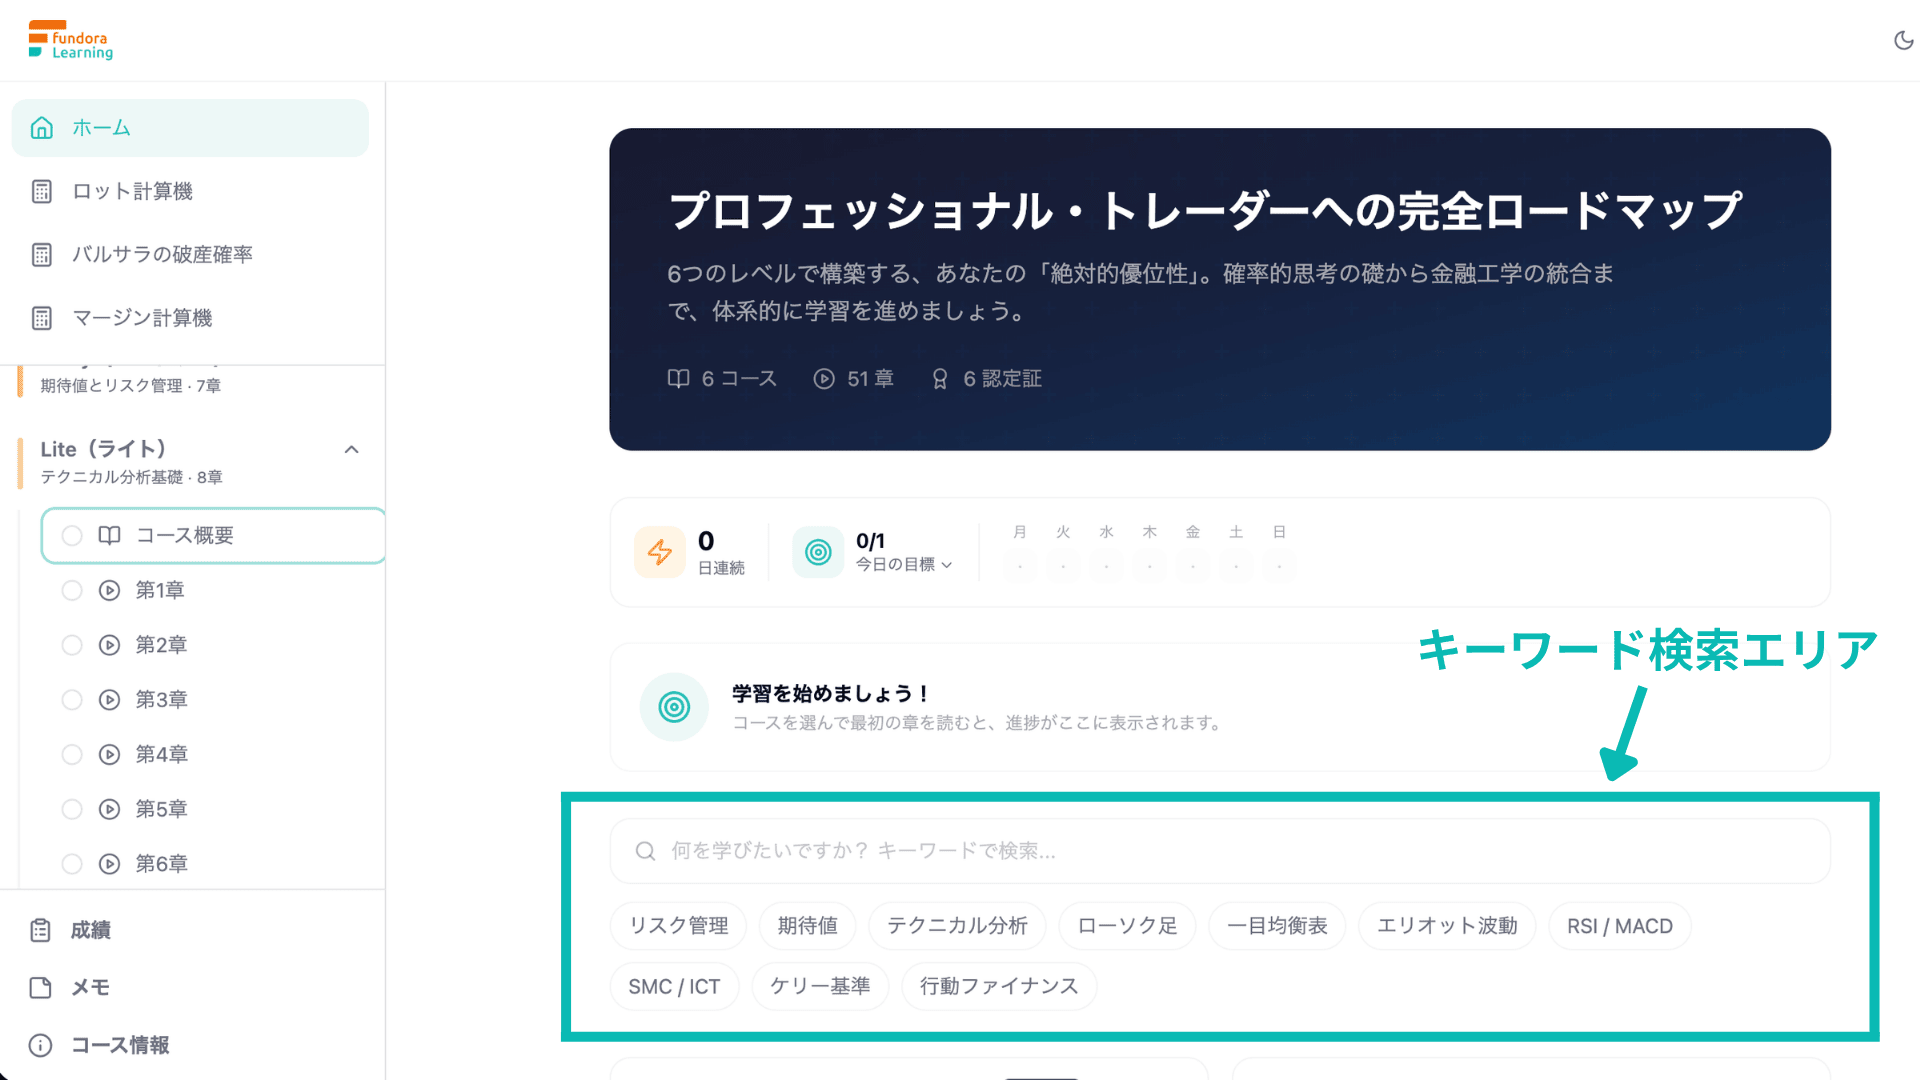Collapse the Lite（ライト） course section
Screen dimensions: 1920x1080
coord(352,450)
